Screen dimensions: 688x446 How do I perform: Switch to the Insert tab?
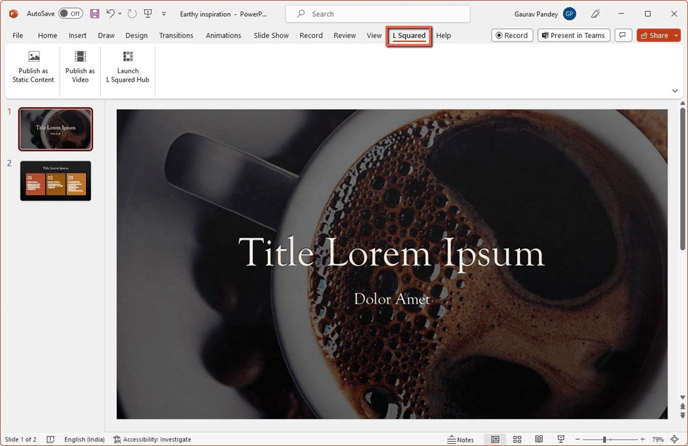click(x=77, y=36)
